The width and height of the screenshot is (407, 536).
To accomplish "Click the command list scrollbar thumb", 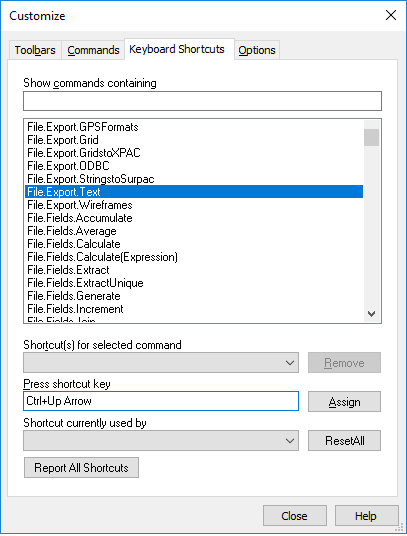I will point(371,137).
